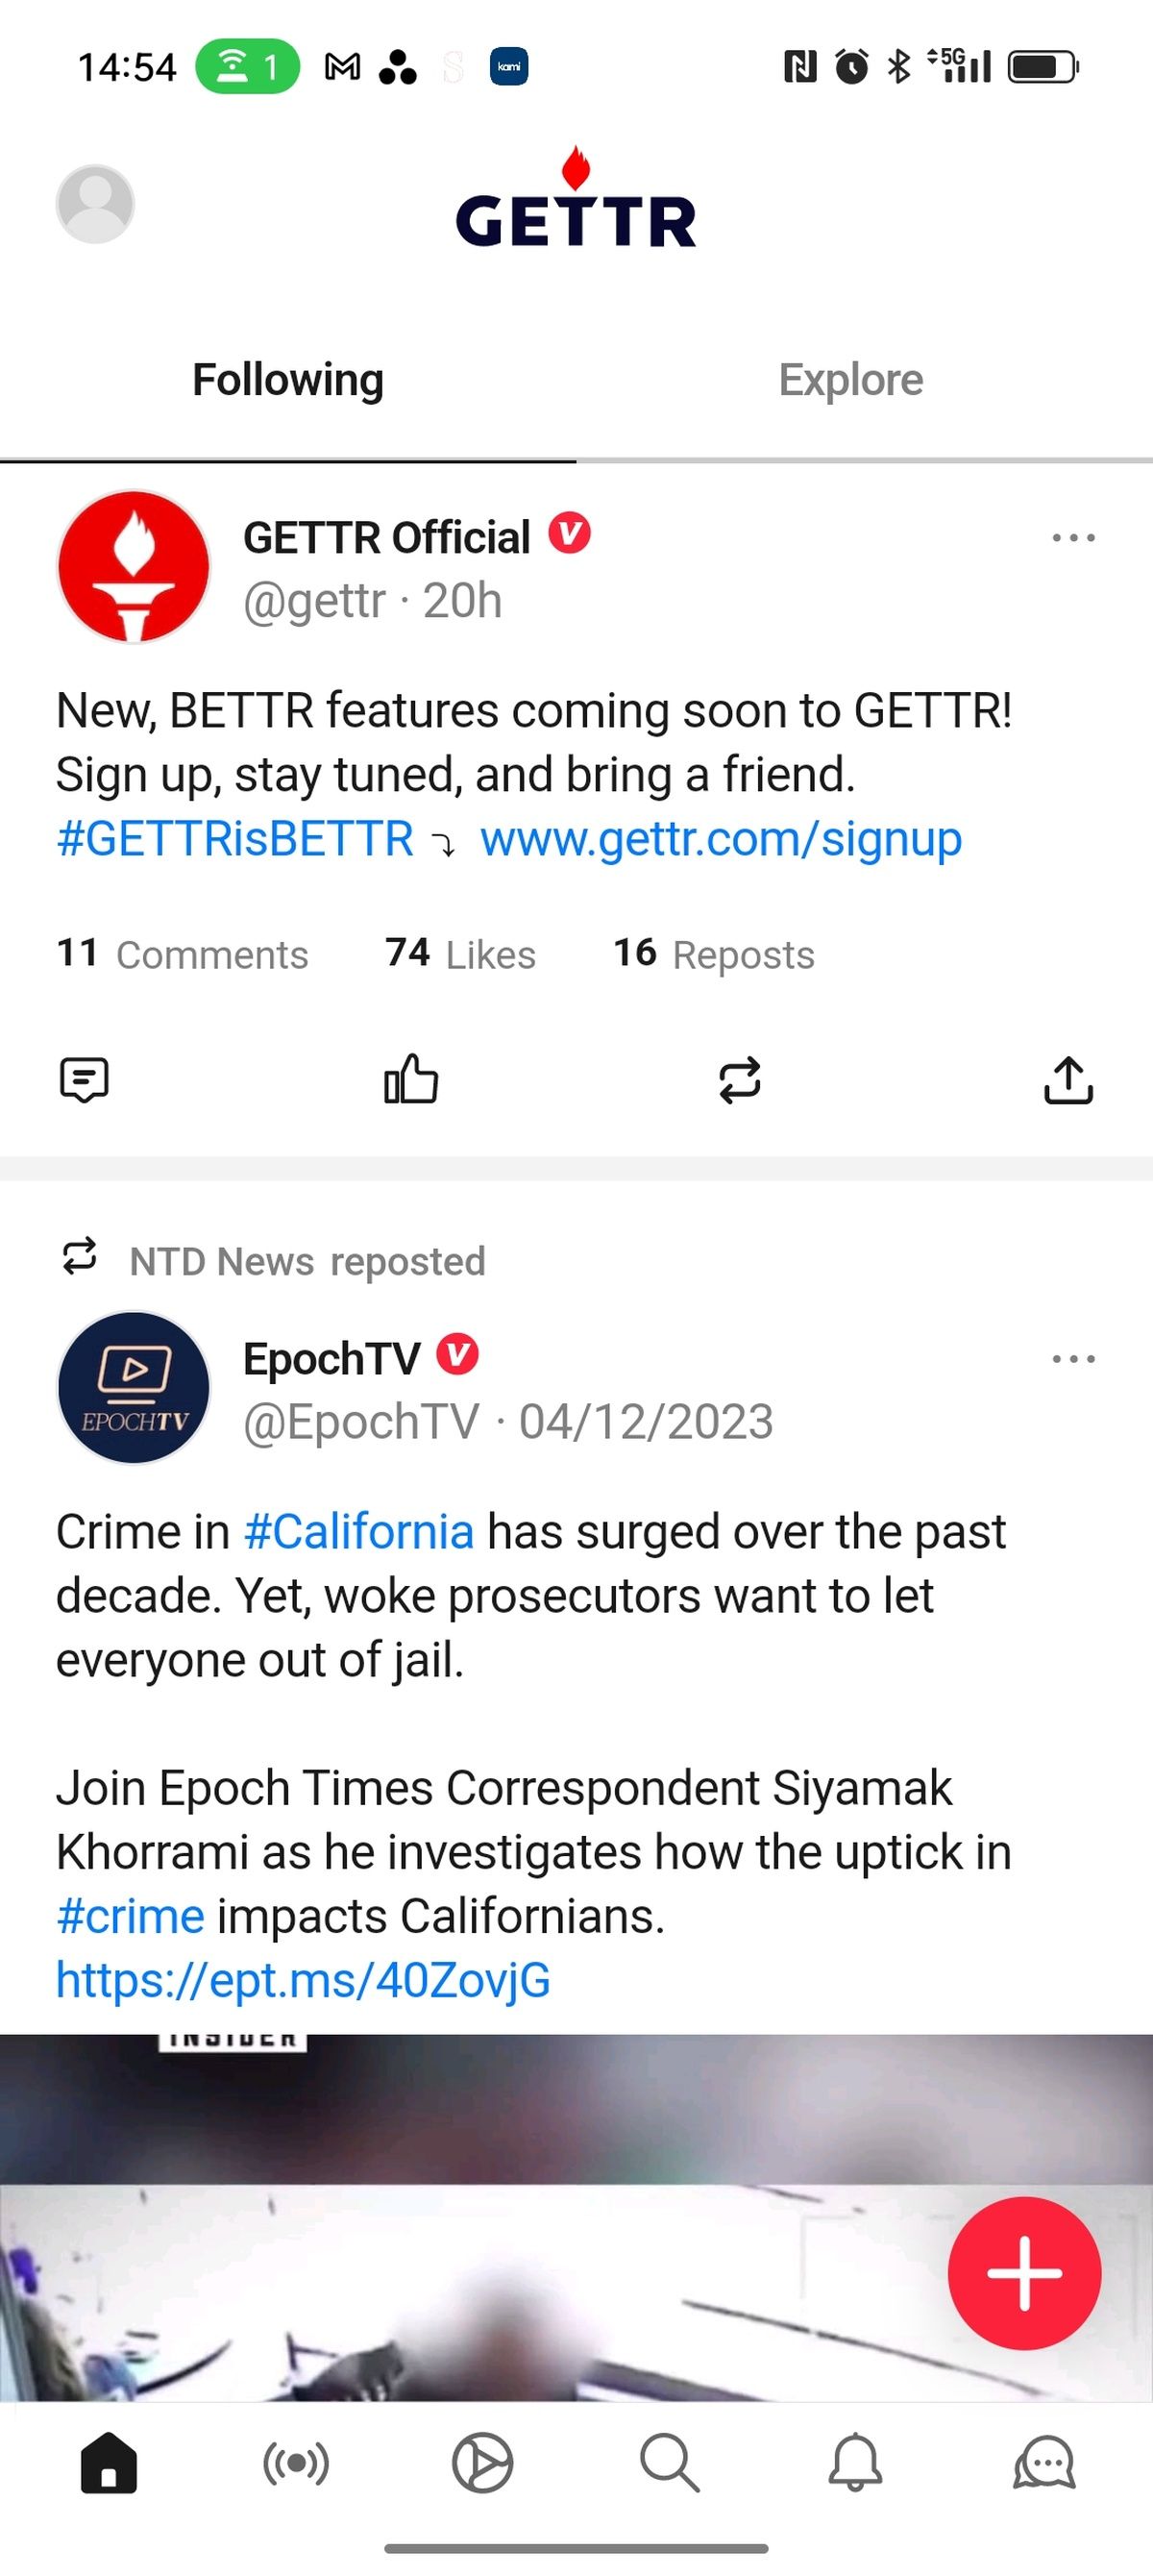View the 74 Likes list
1153x2576 pixels.
click(460, 954)
